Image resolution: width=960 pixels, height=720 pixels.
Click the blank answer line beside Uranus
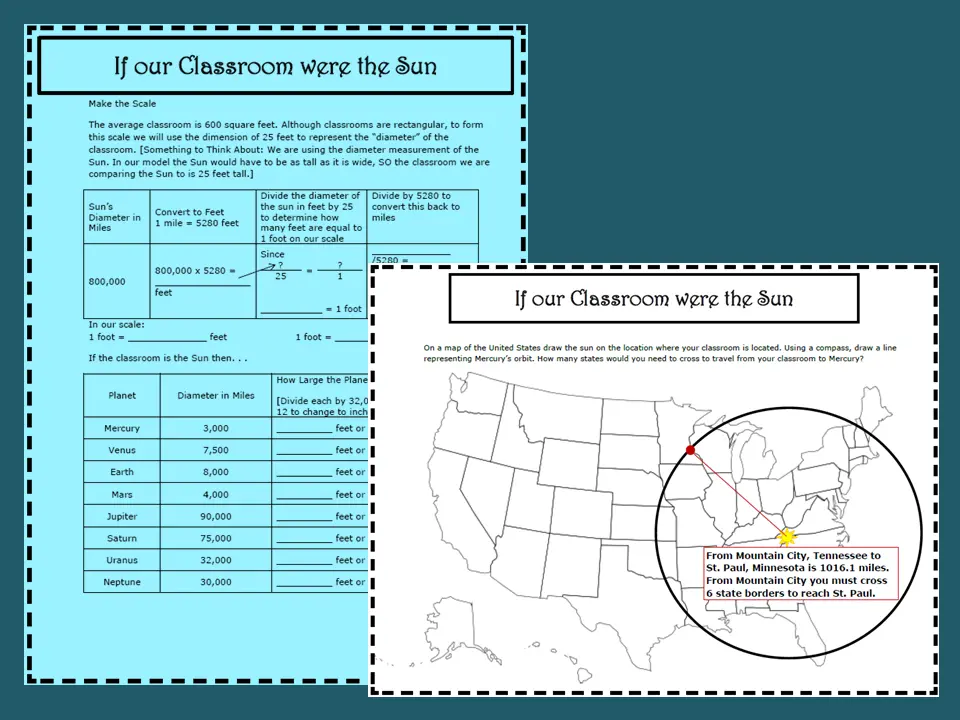[304, 564]
